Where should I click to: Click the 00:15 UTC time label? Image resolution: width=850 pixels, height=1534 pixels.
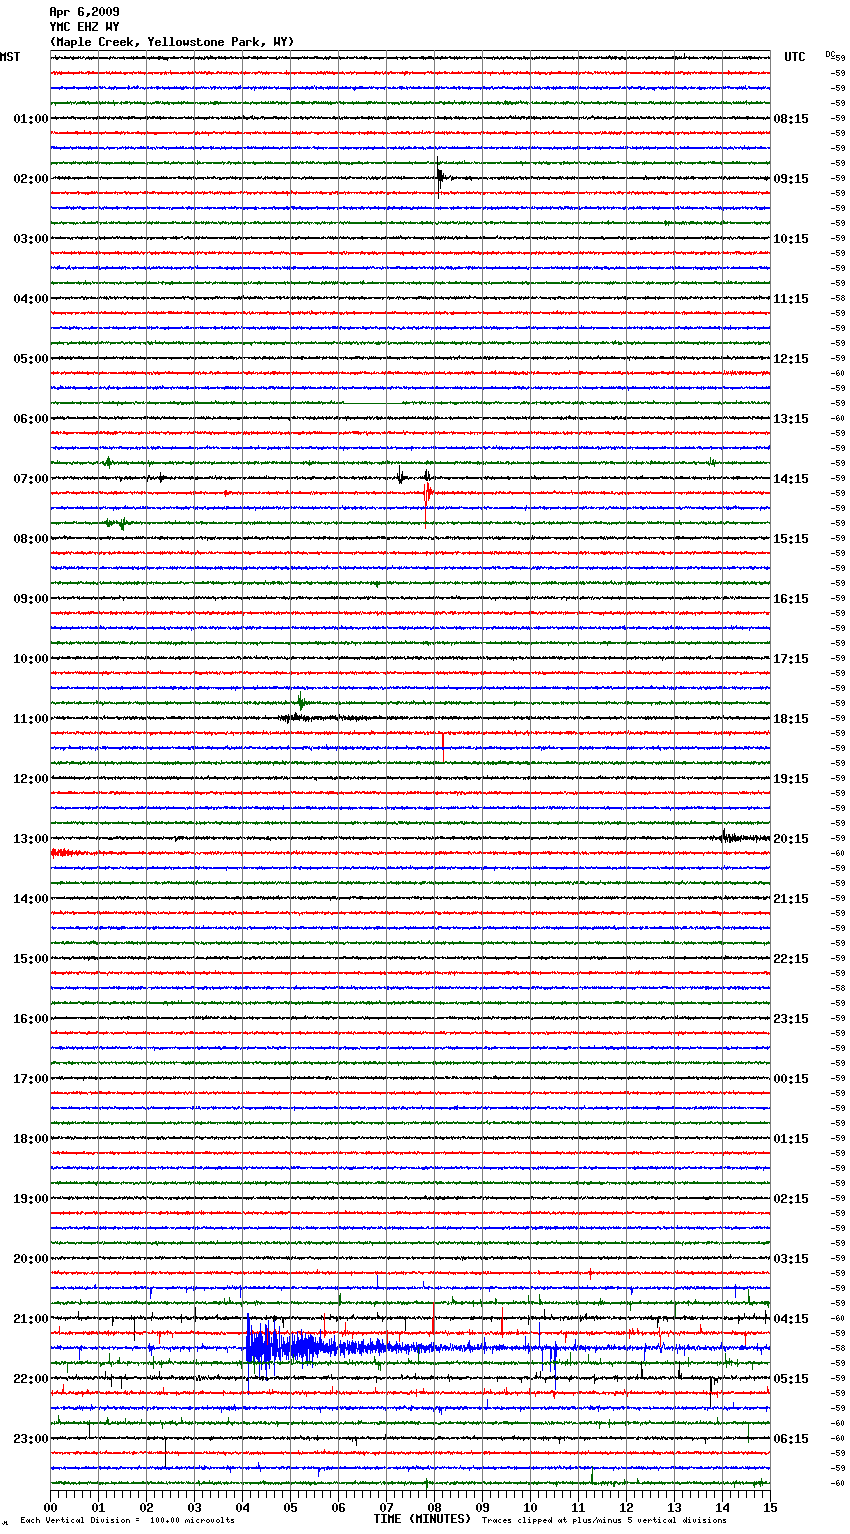791,1079
